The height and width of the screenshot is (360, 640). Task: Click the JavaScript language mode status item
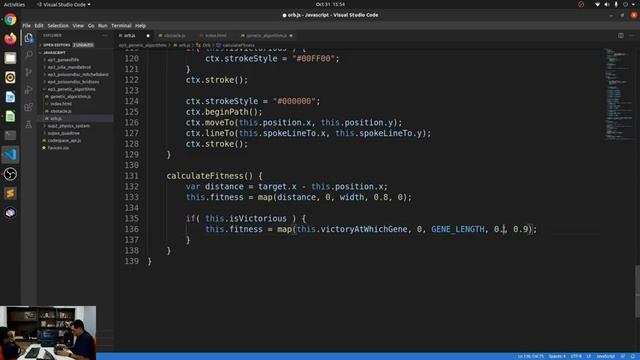tap(605, 356)
